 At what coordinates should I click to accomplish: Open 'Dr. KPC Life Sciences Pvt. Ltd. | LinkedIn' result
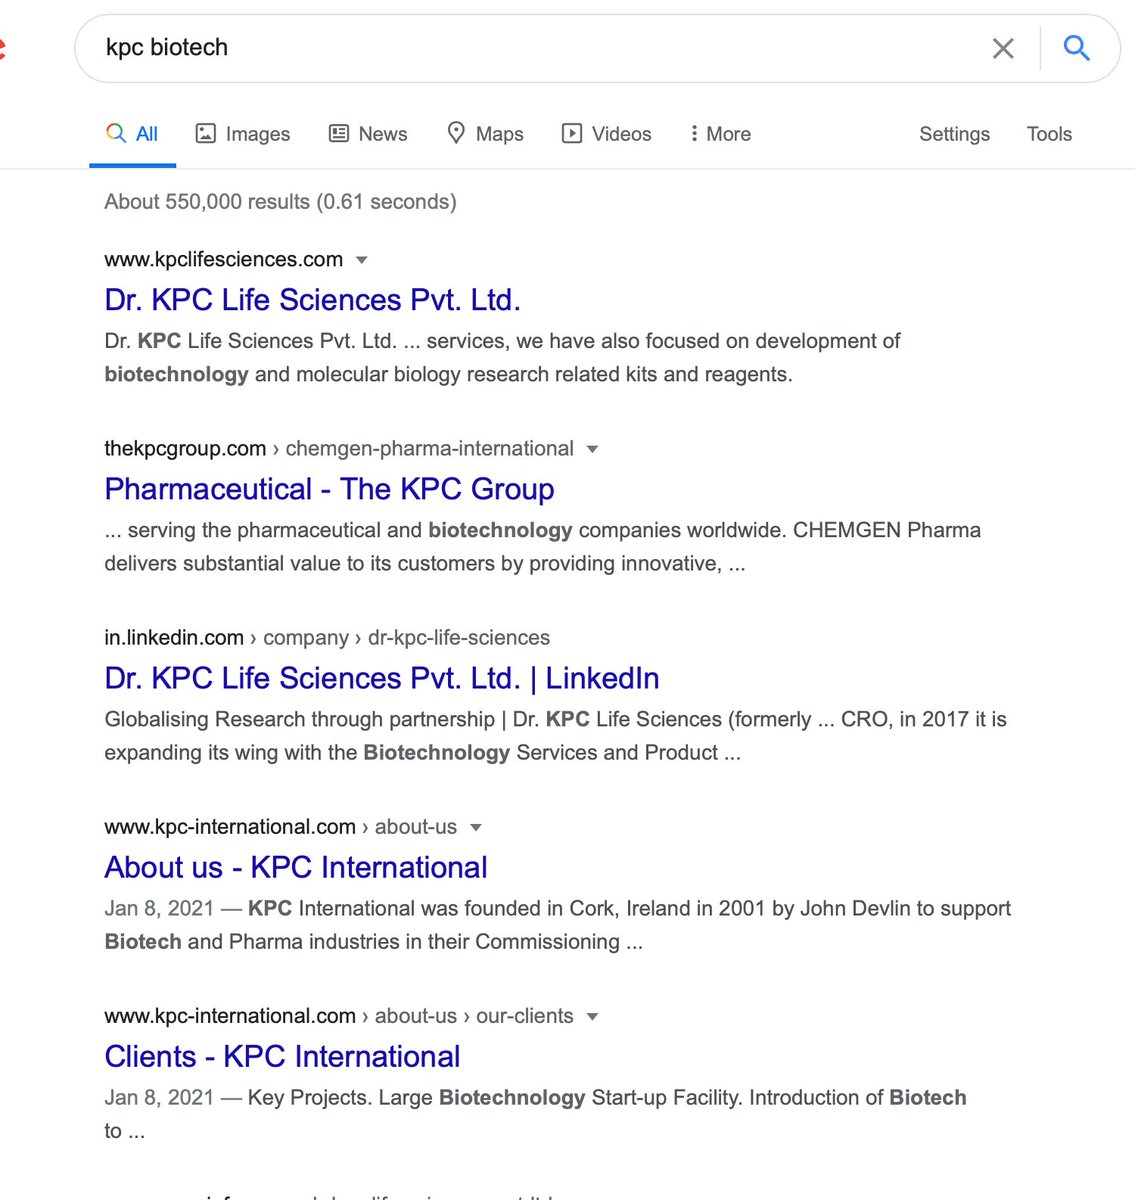click(x=382, y=678)
